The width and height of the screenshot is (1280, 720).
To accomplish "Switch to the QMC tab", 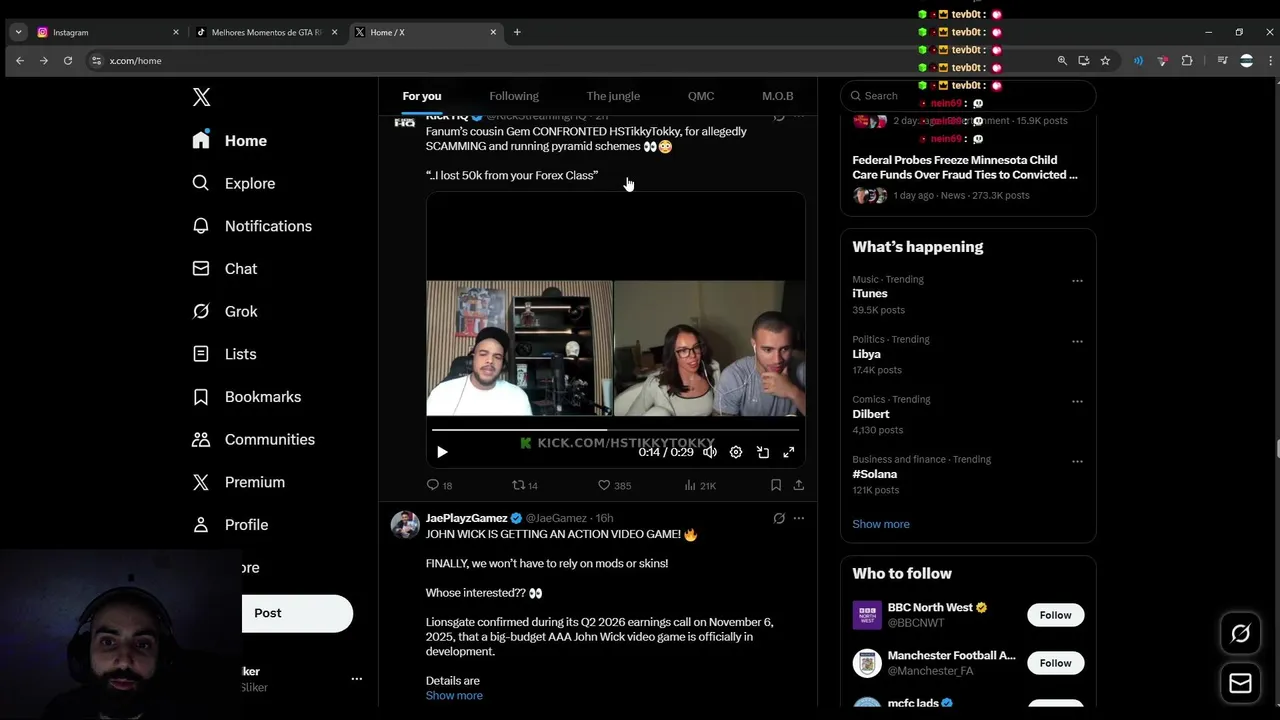I will pos(701,96).
